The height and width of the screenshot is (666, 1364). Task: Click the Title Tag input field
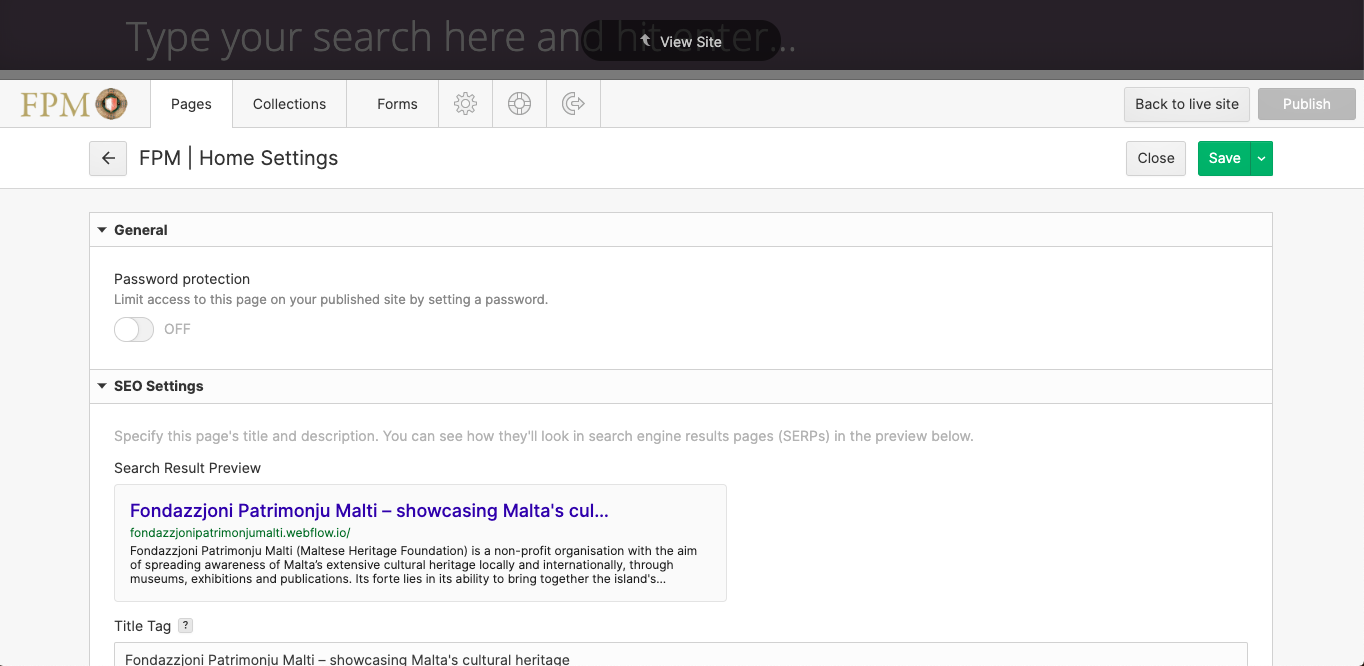(x=681, y=655)
